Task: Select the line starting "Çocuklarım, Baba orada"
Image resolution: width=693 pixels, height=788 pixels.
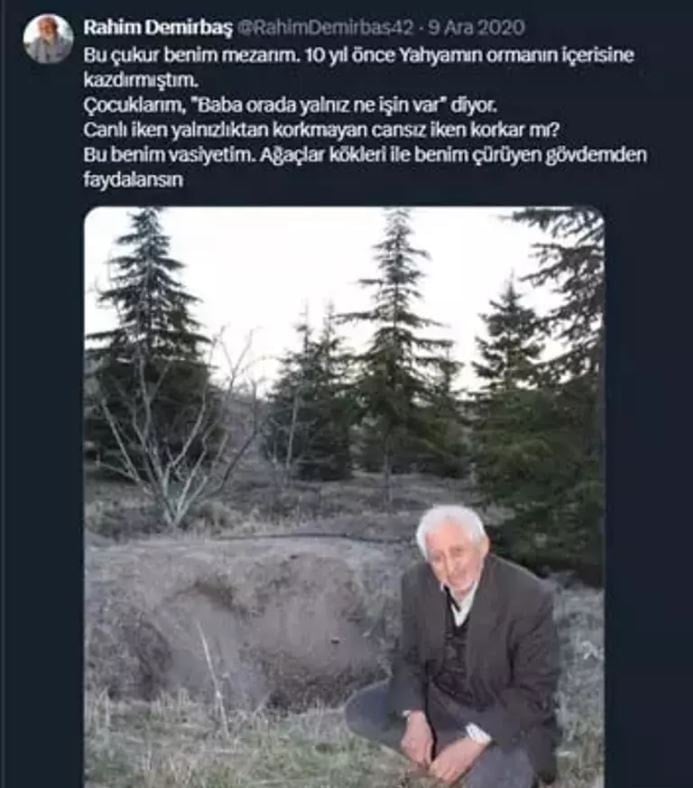Action: (x=290, y=105)
